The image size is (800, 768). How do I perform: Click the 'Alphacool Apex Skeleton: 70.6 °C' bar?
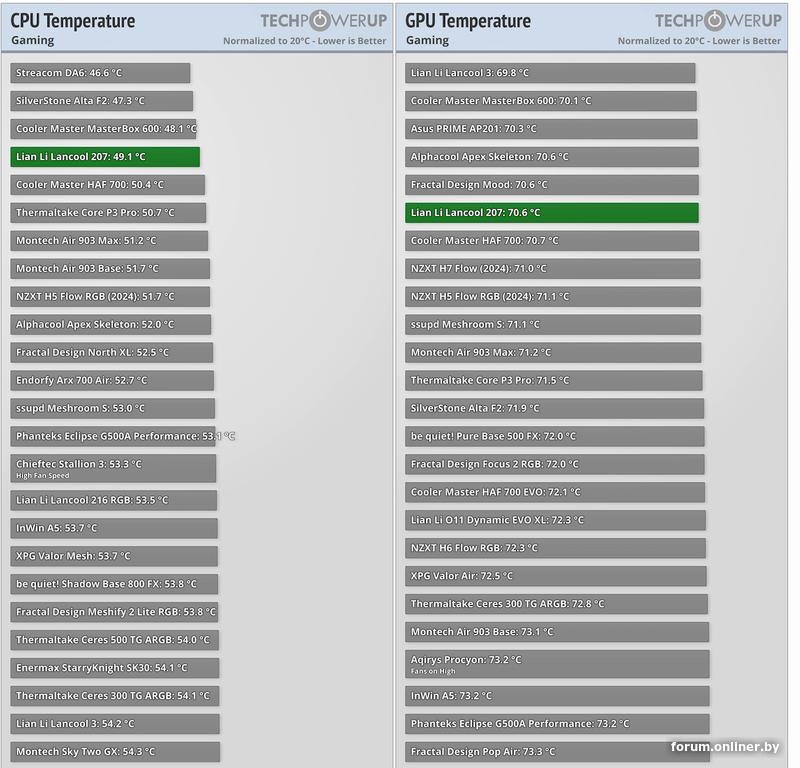click(552, 157)
